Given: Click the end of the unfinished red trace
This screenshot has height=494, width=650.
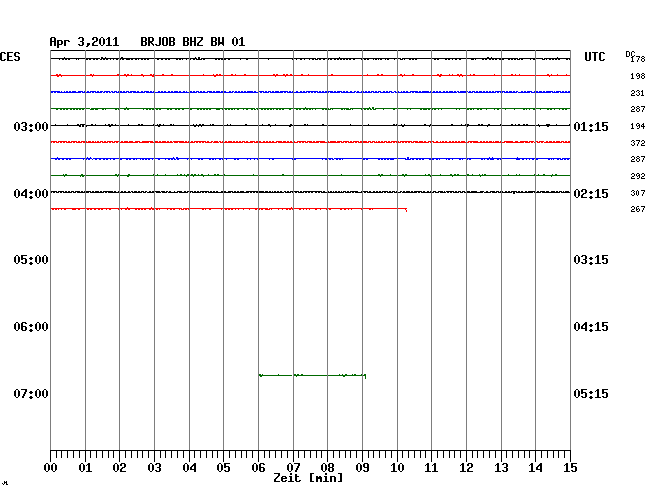Looking at the screenshot, I should (x=406, y=210).
